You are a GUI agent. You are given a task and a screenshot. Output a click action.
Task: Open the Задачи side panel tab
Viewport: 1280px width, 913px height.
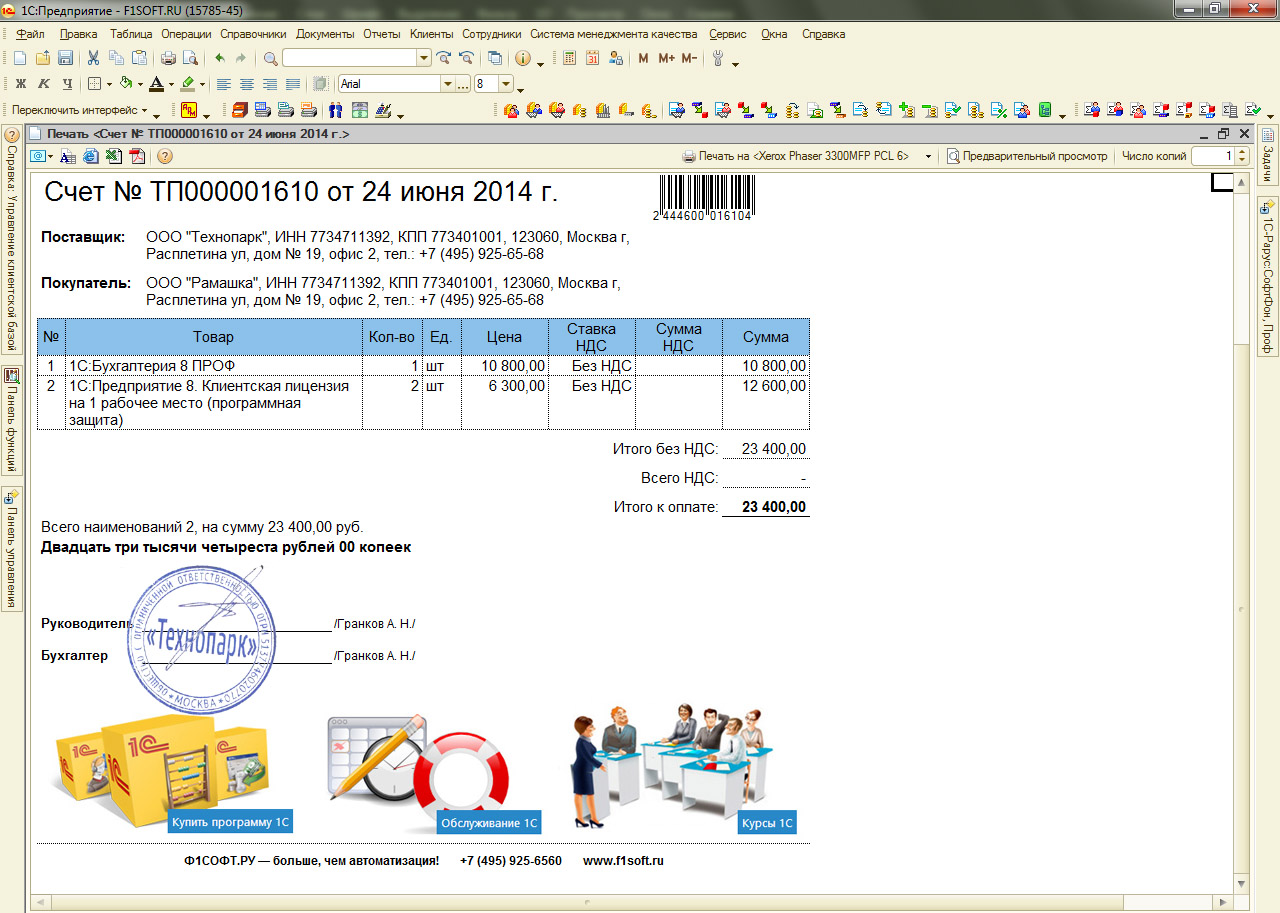1268,157
